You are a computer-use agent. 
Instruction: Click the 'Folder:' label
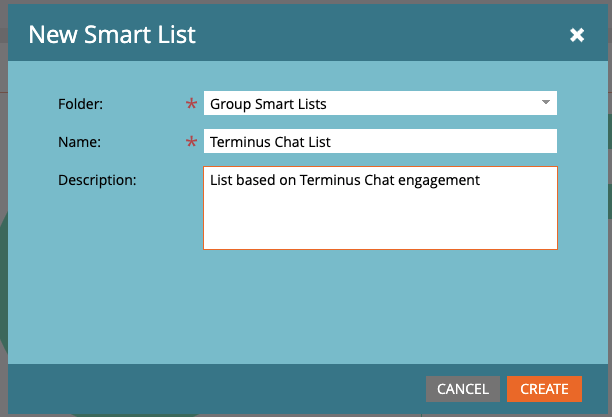(x=80, y=104)
